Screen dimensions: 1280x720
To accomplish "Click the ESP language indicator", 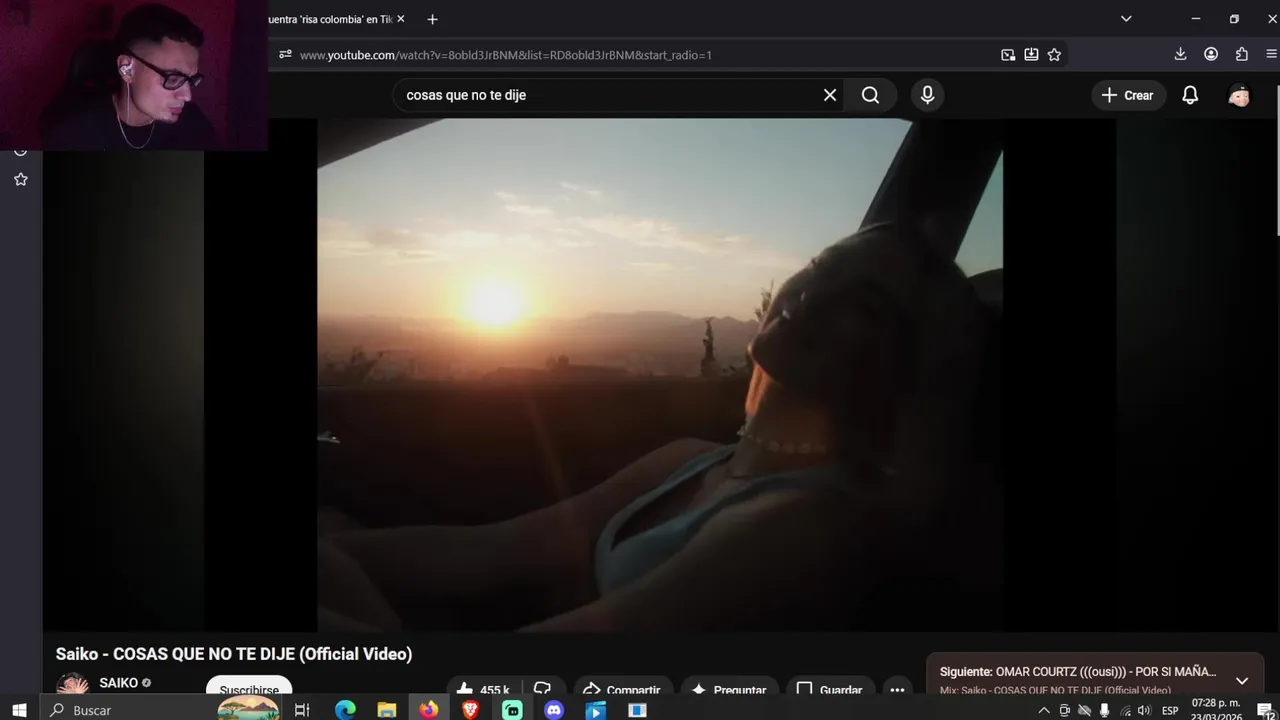I will (1170, 711).
